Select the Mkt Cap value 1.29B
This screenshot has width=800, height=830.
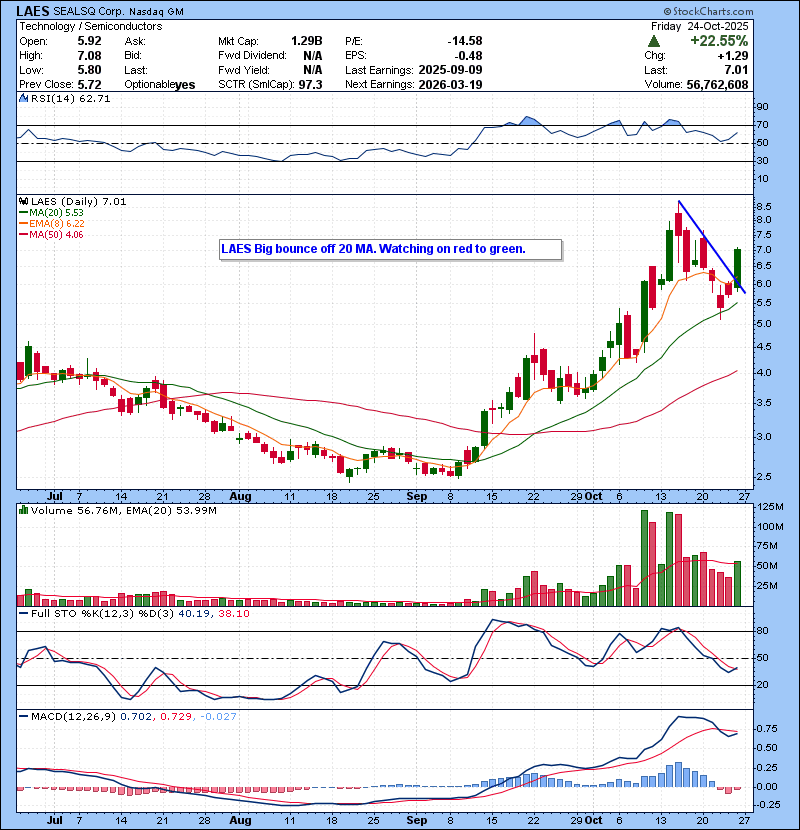click(x=307, y=41)
